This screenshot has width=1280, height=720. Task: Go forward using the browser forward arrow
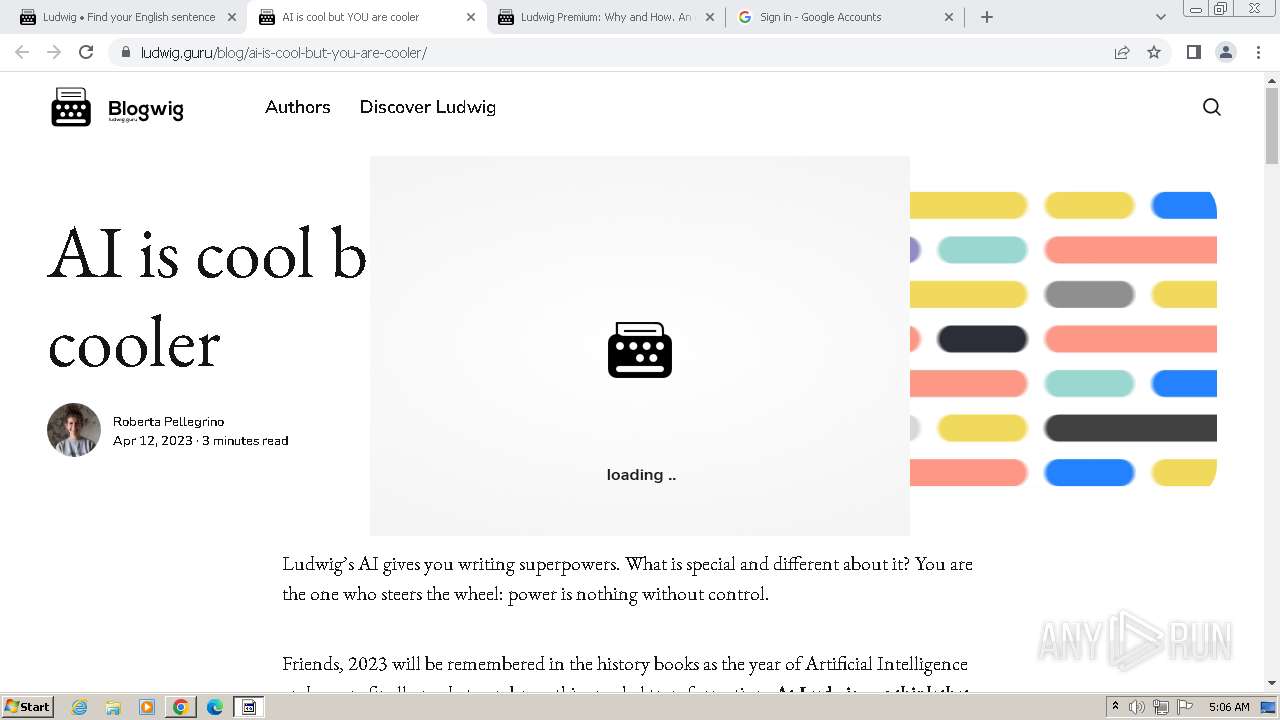(x=54, y=52)
